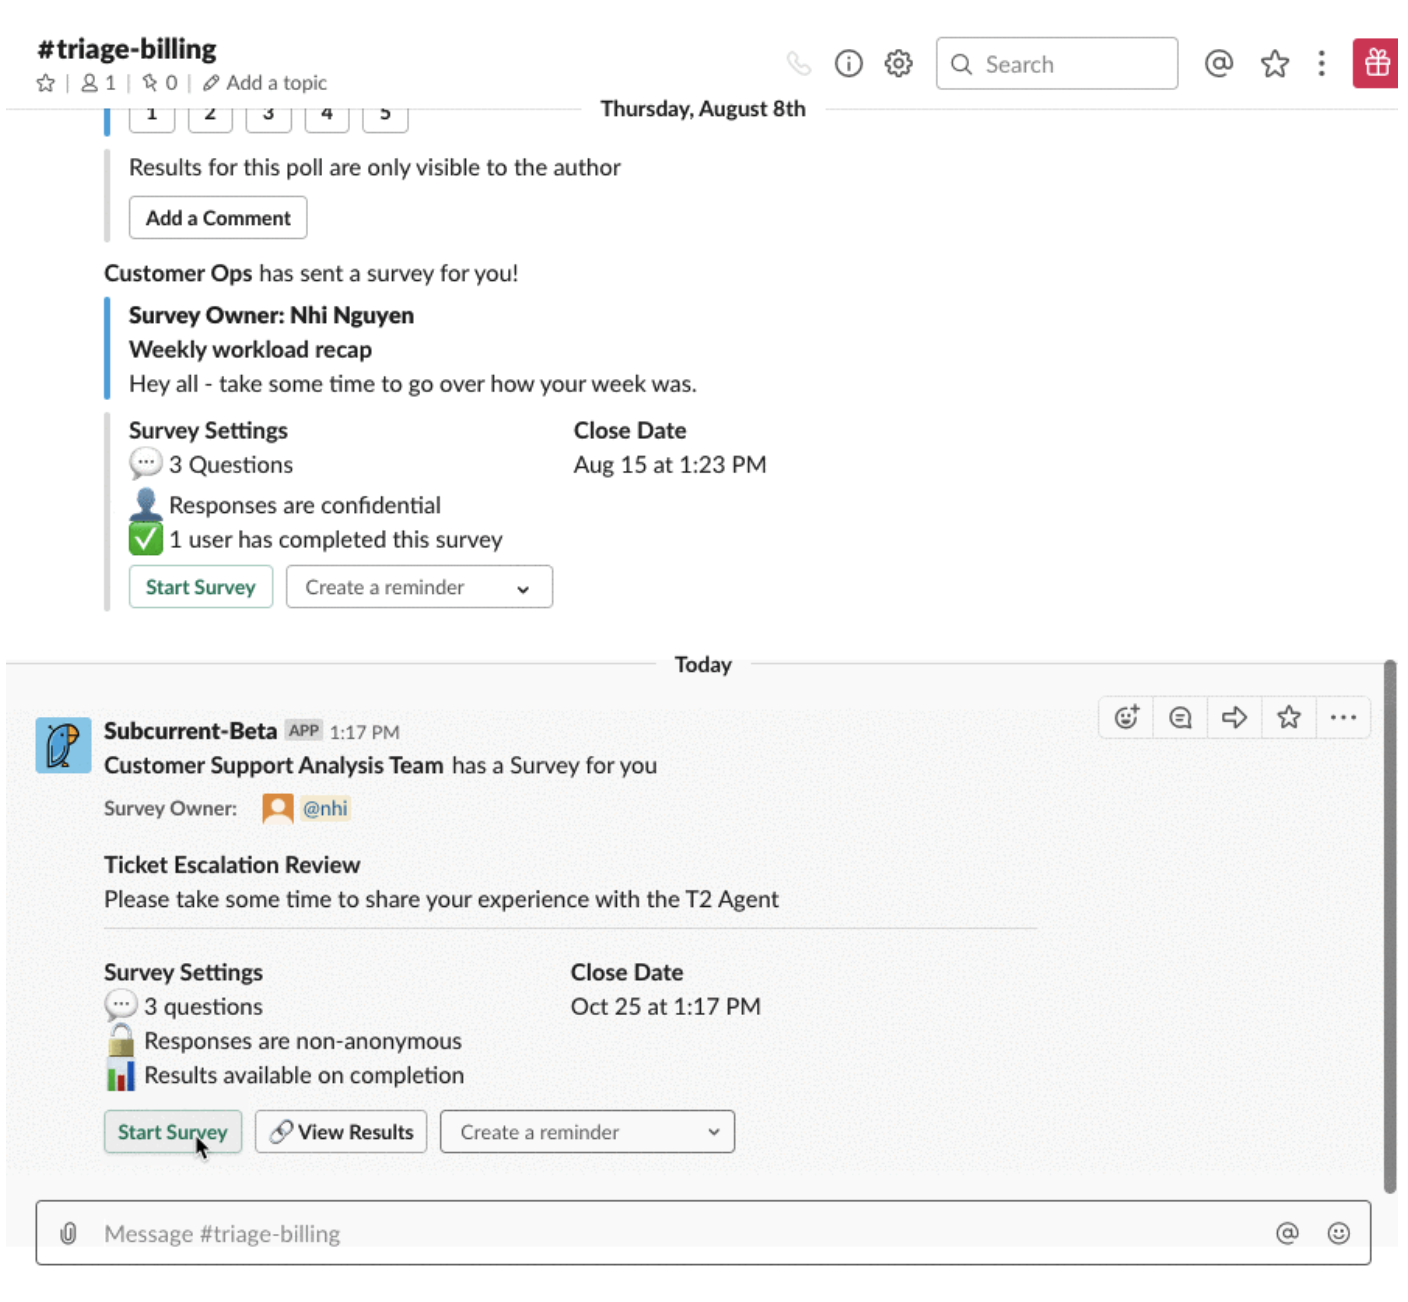This screenshot has height=1302, width=1408.
Task: Share the Subcurrent-Beta message
Action: (1234, 717)
